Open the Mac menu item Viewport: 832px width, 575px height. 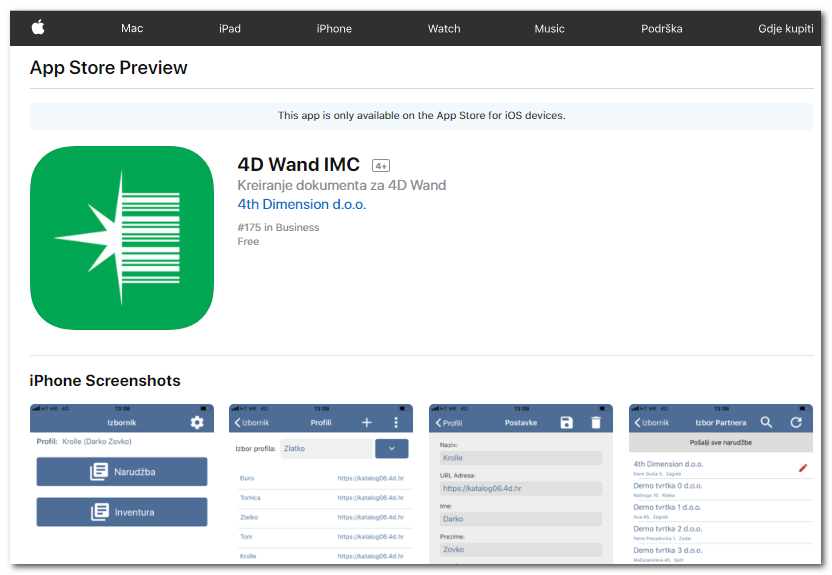pos(132,29)
